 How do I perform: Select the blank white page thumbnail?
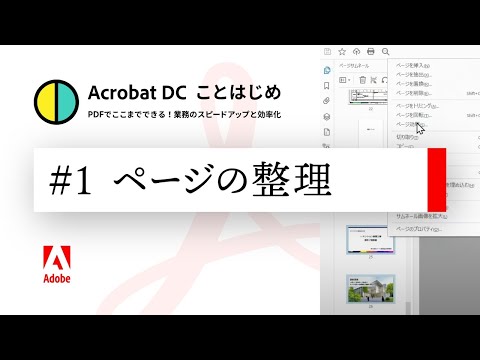pos(370,133)
